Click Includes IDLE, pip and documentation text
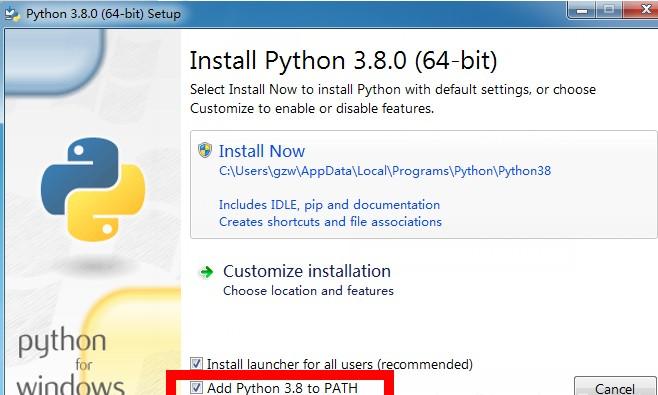The width and height of the screenshot is (658, 395). tap(329, 205)
